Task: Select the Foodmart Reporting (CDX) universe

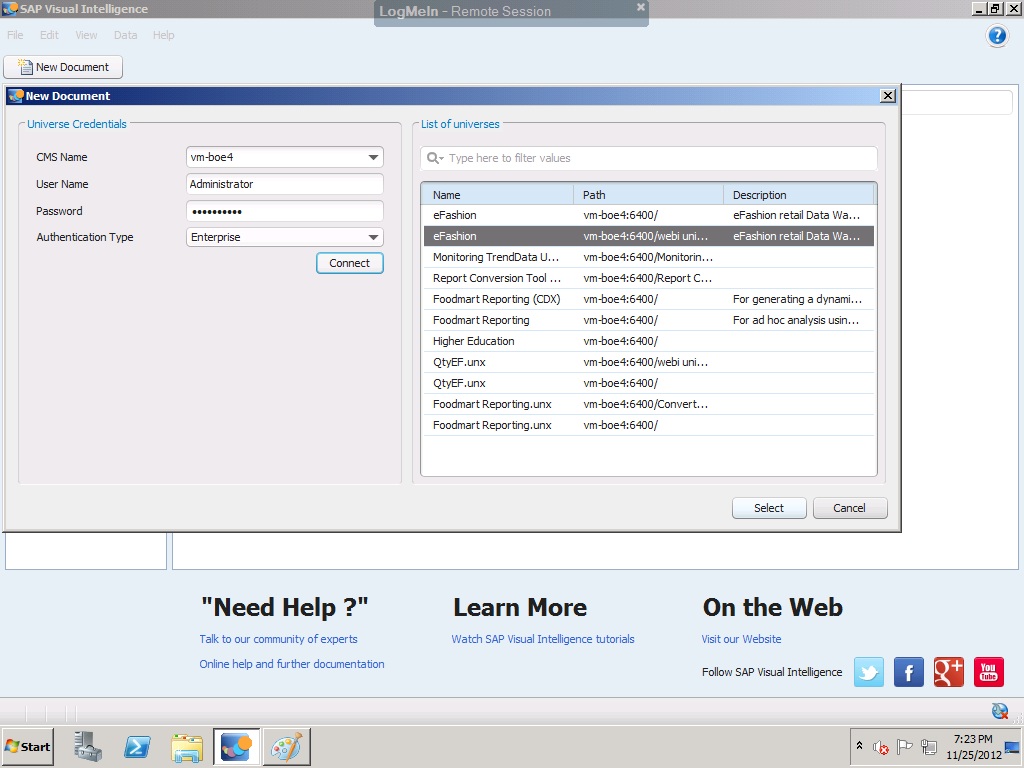Action: [x=648, y=299]
